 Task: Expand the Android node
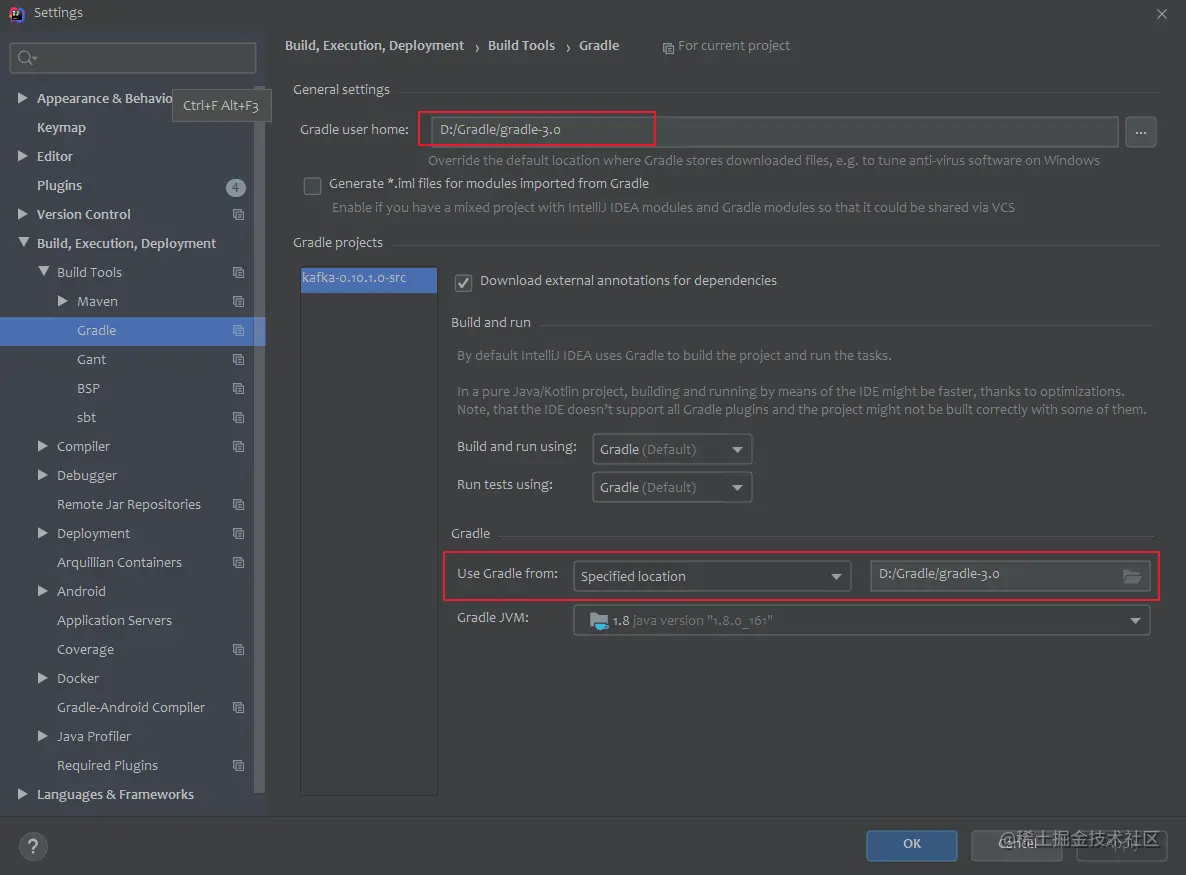pyautogui.click(x=42, y=591)
